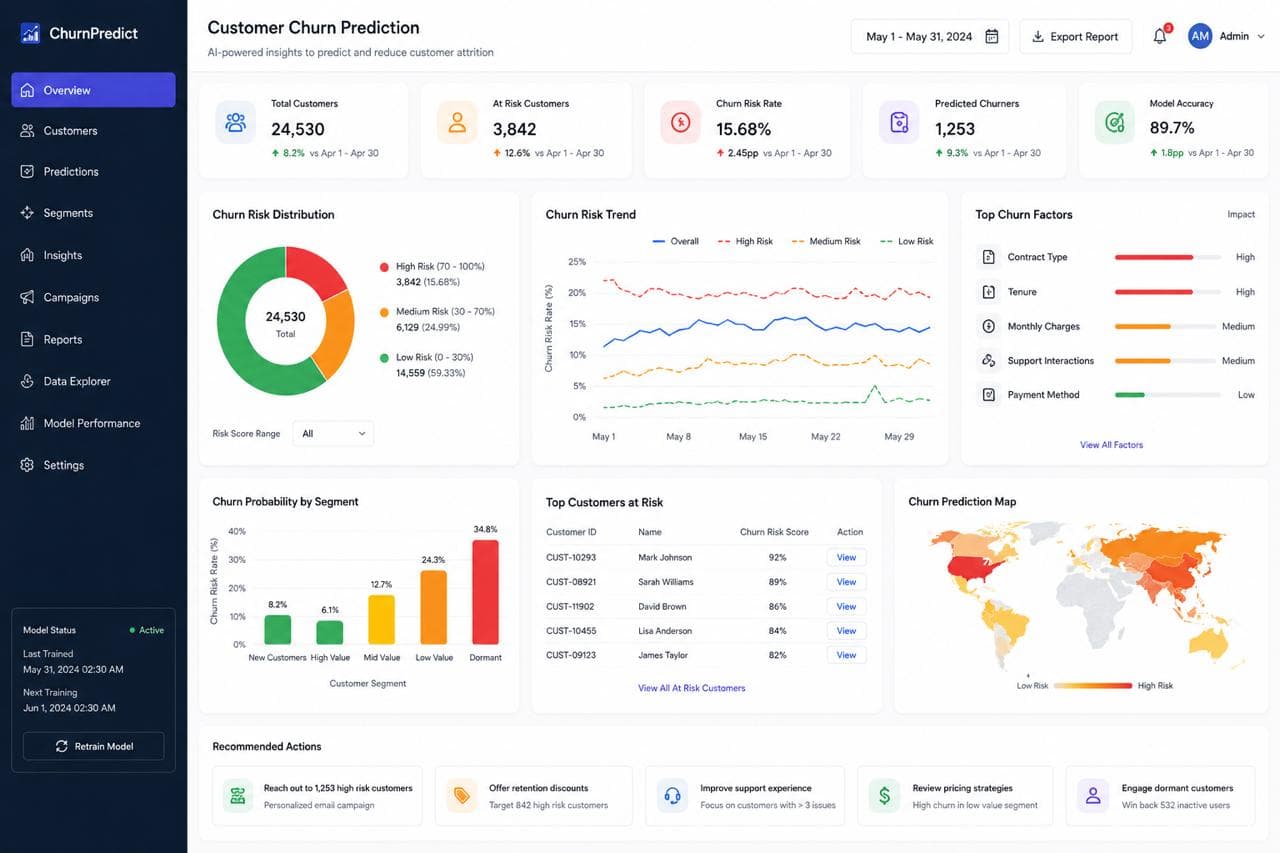This screenshot has width=1280, height=853.
Task: Click the Model Accuracy target icon
Action: tap(1114, 123)
